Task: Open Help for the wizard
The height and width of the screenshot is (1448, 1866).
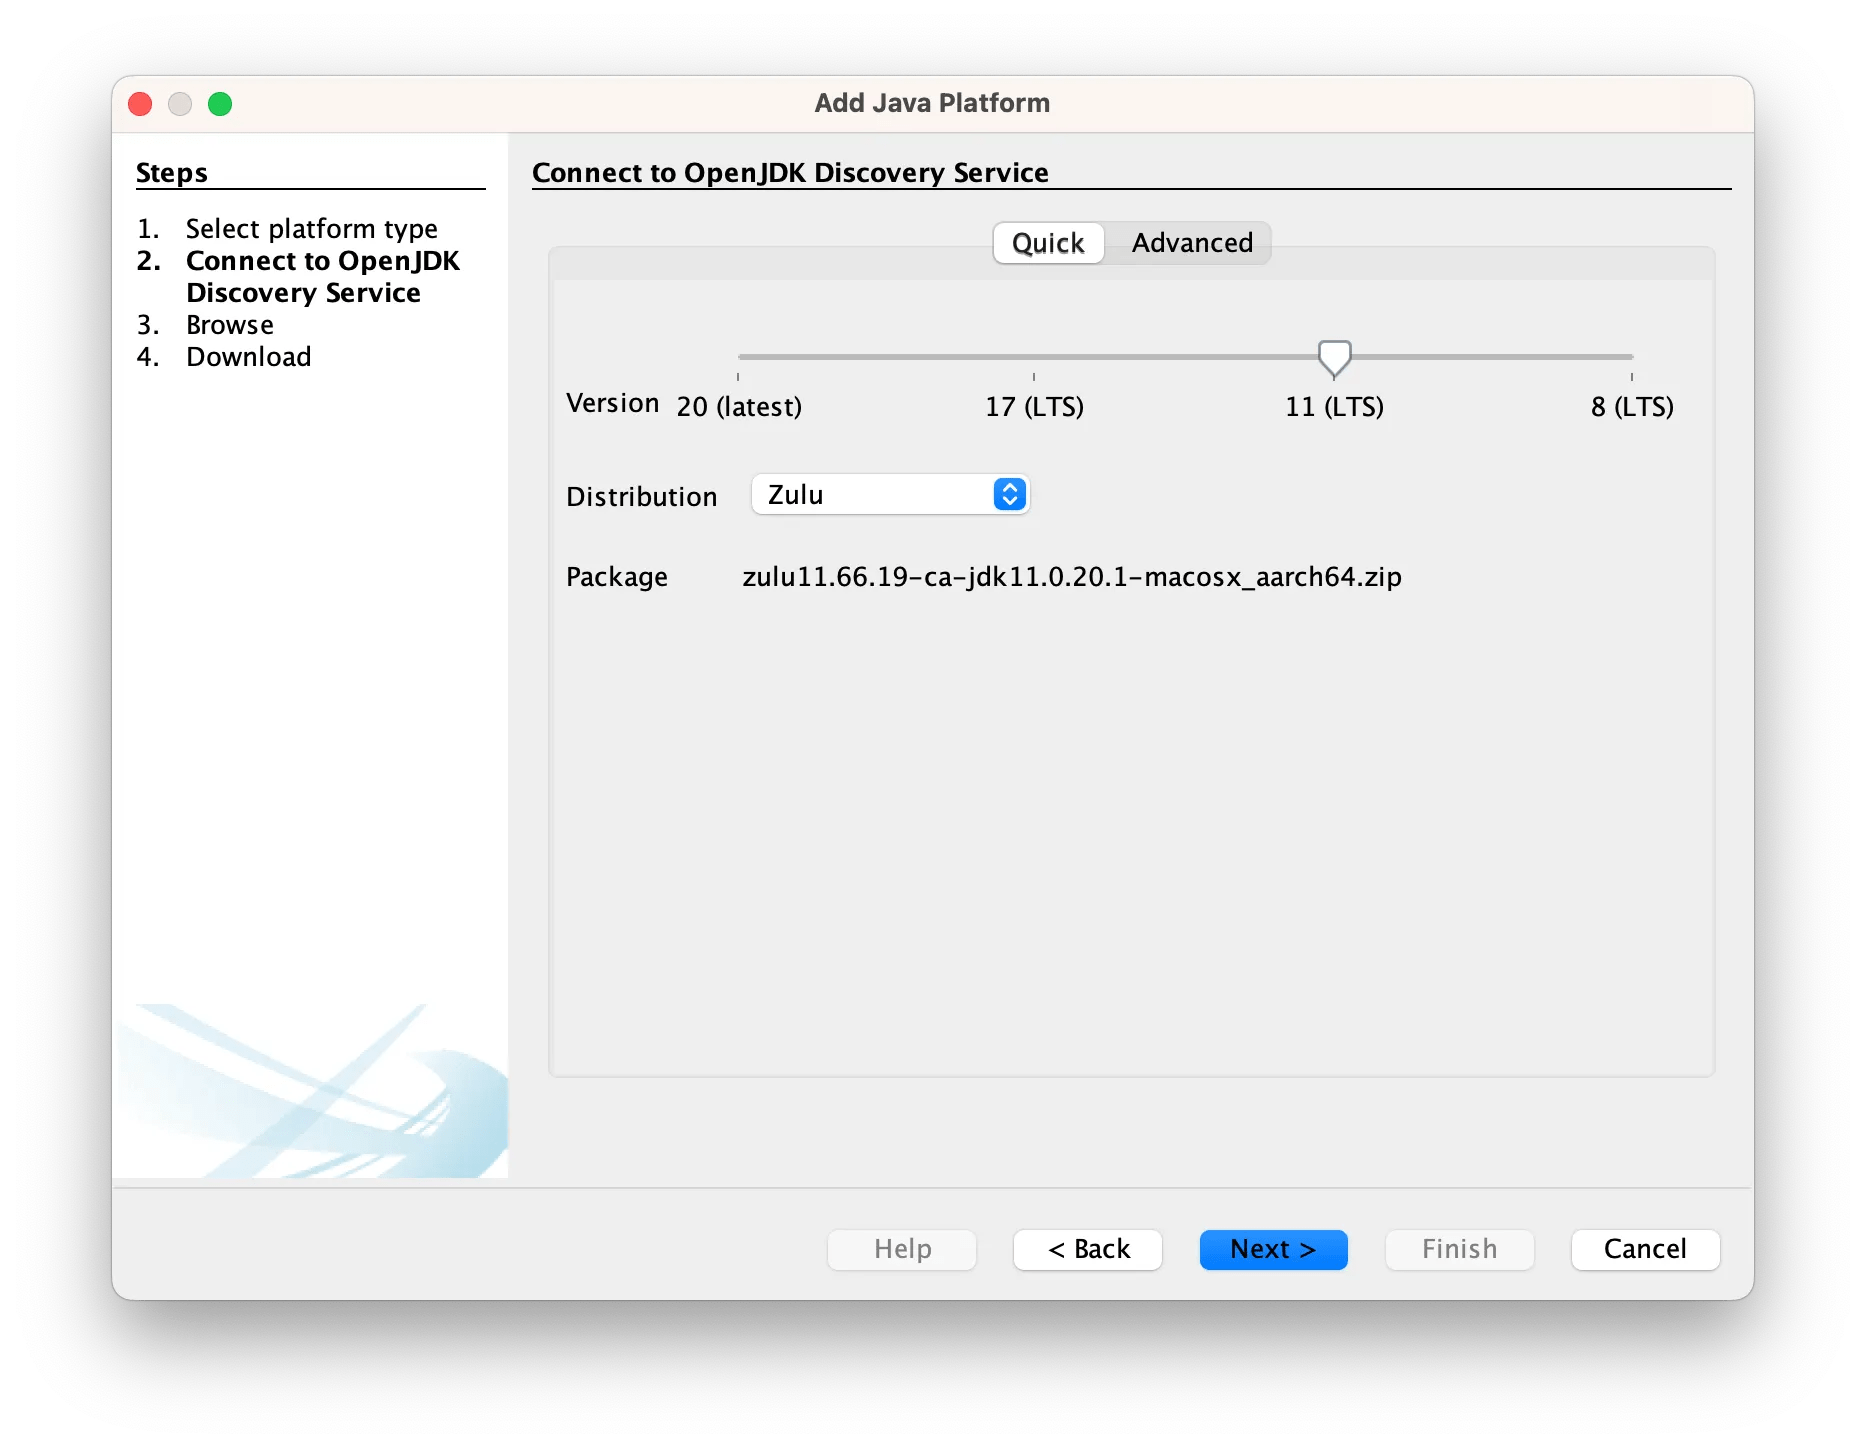Action: [x=901, y=1249]
